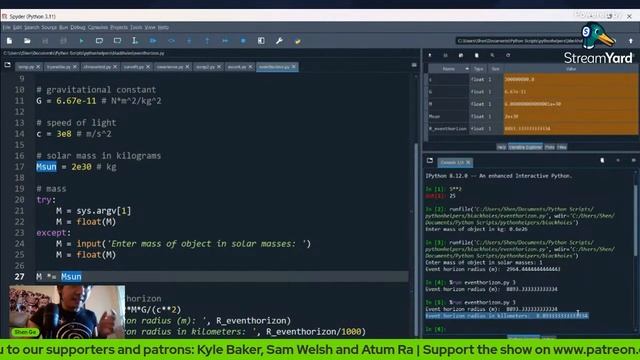Screen dimensions: 640x360
Task: Click Save data as icon in Variable Explorer
Action: (461, 55)
